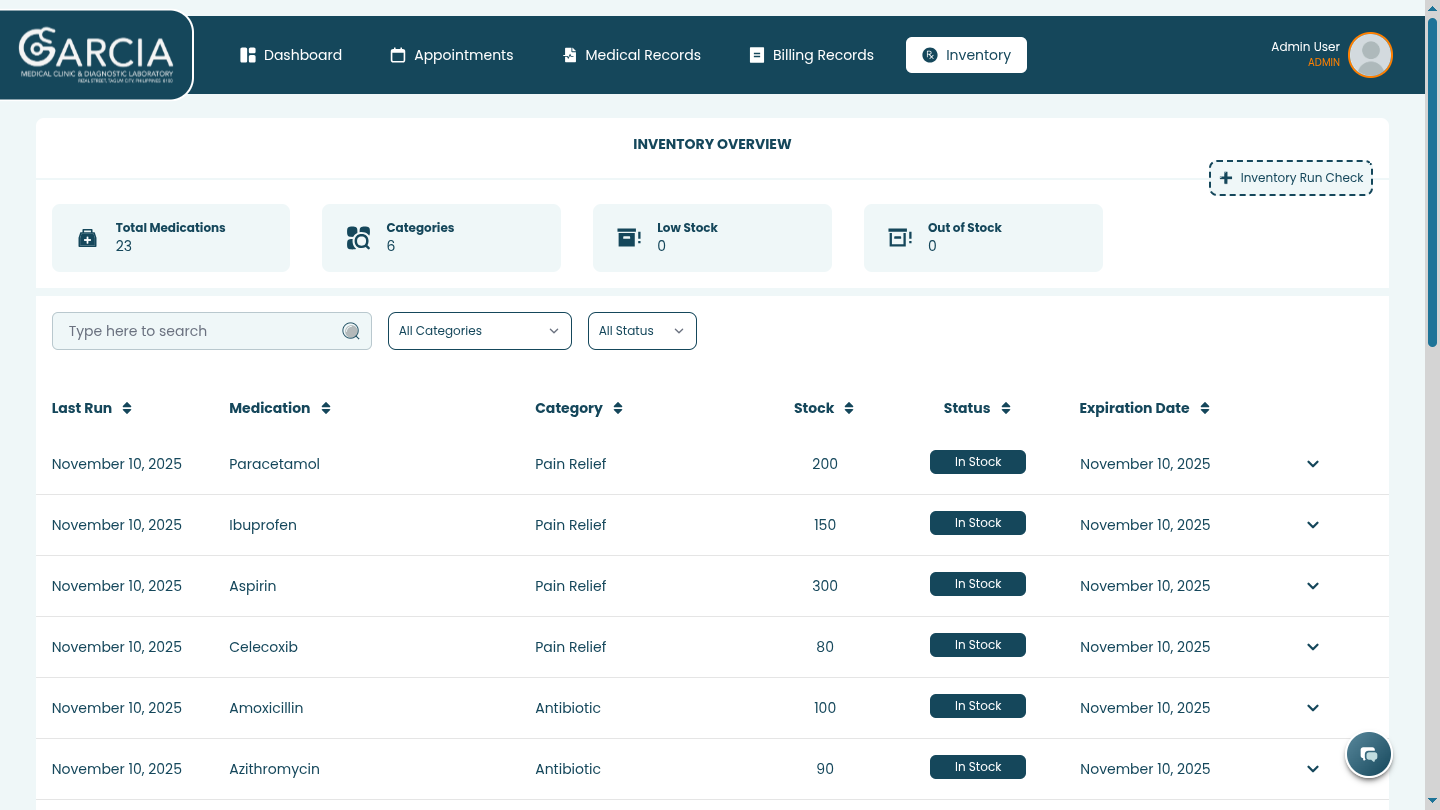Click the Garcia clinic logo
The width and height of the screenshot is (1440, 810).
pyautogui.click(x=96, y=55)
